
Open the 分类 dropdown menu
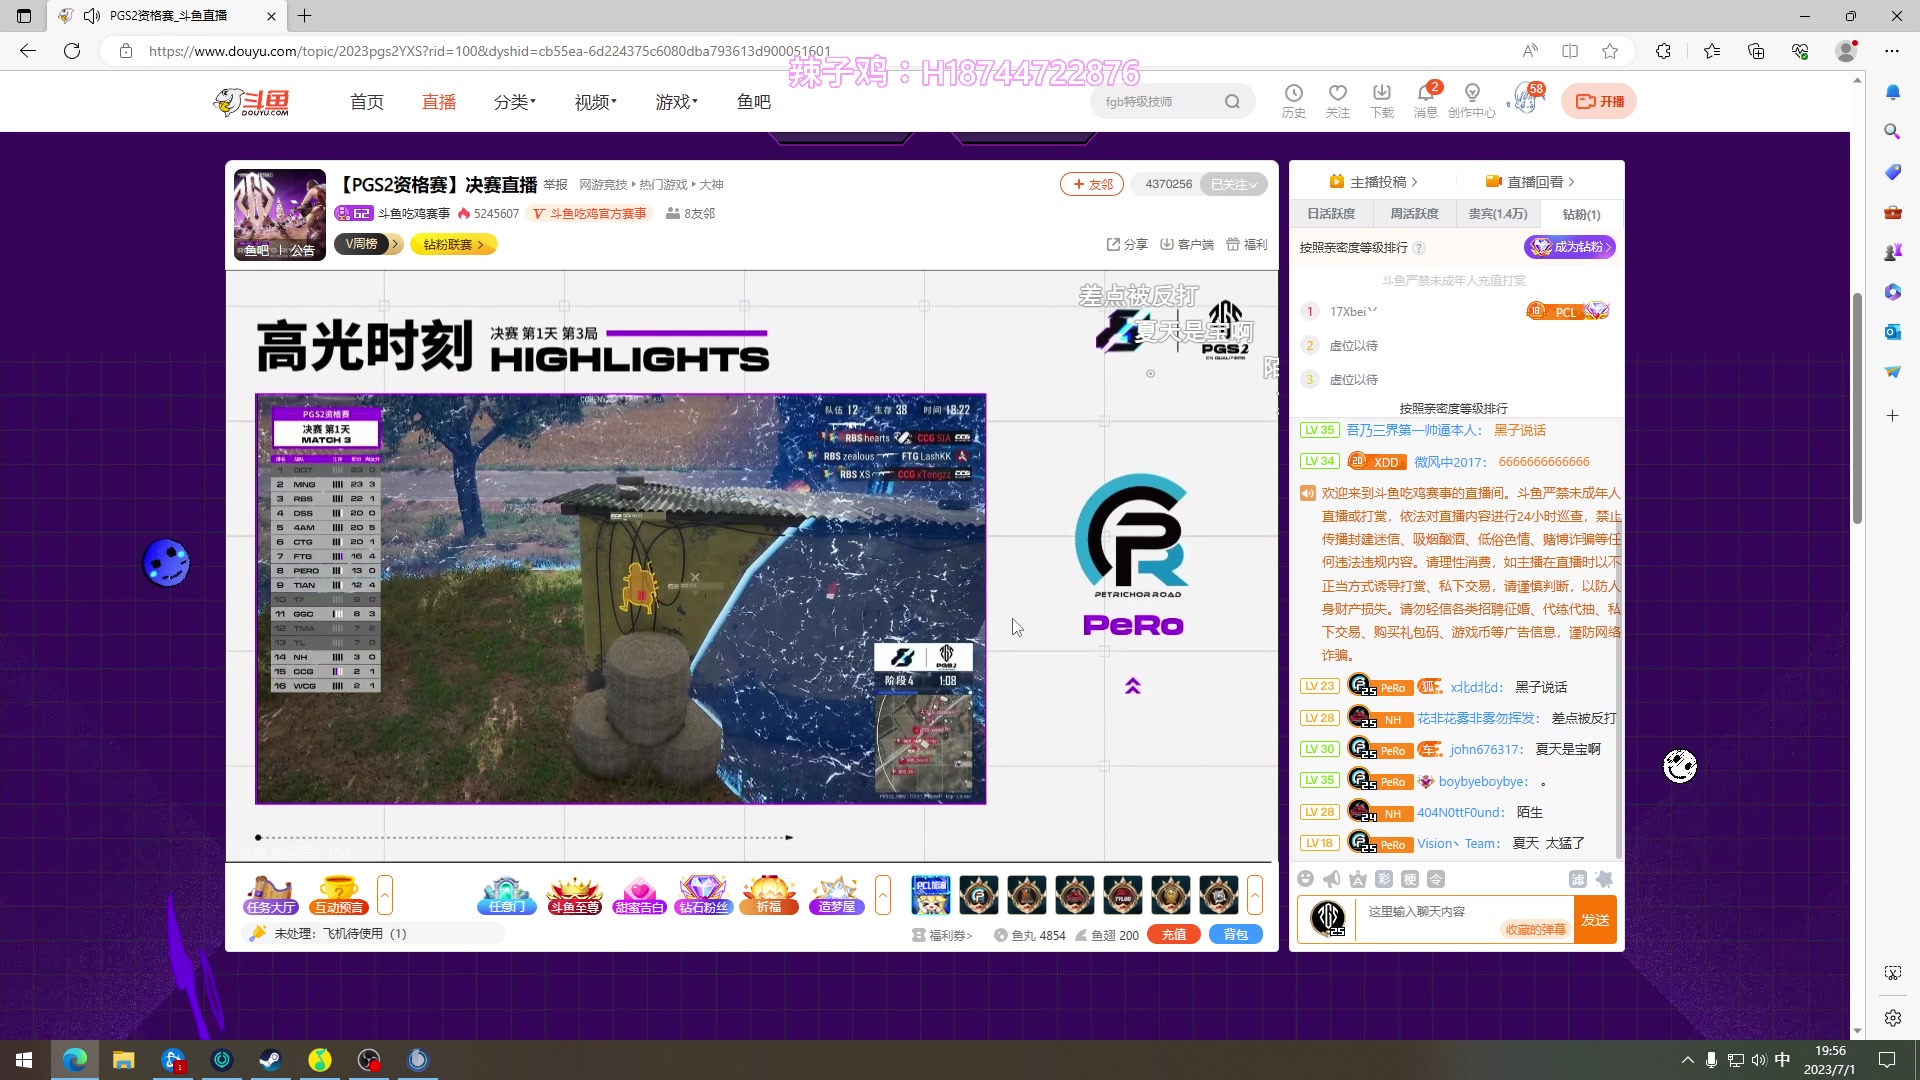pos(515,102)
